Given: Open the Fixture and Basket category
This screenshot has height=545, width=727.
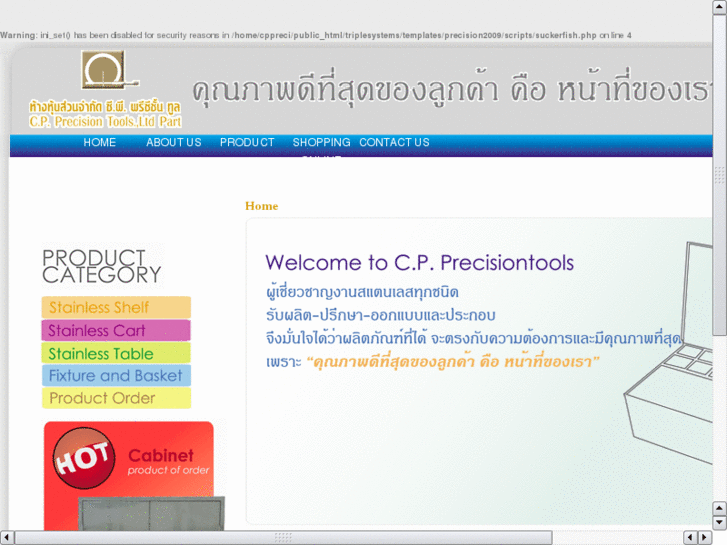Looking at the screenshot, I should coord(116,375).
